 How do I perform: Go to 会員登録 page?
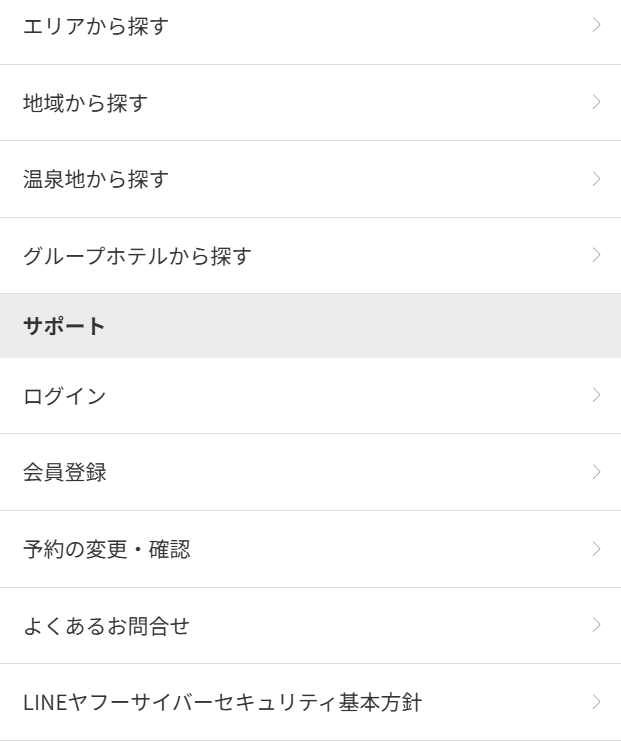pyautogui.click(x=310, y=472)
